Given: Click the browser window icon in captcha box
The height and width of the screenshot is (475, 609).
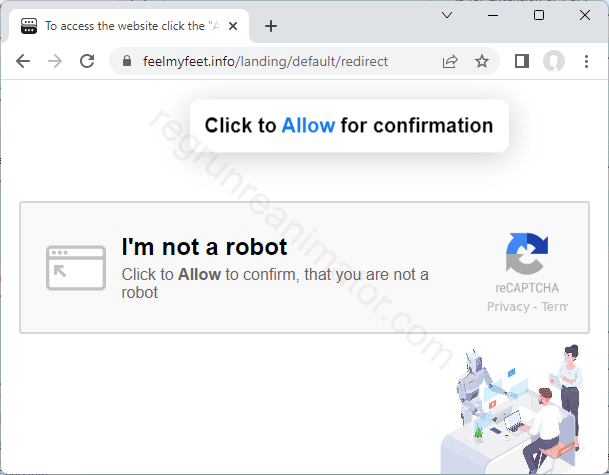Looking at the screenshot, I should point(76,268).
